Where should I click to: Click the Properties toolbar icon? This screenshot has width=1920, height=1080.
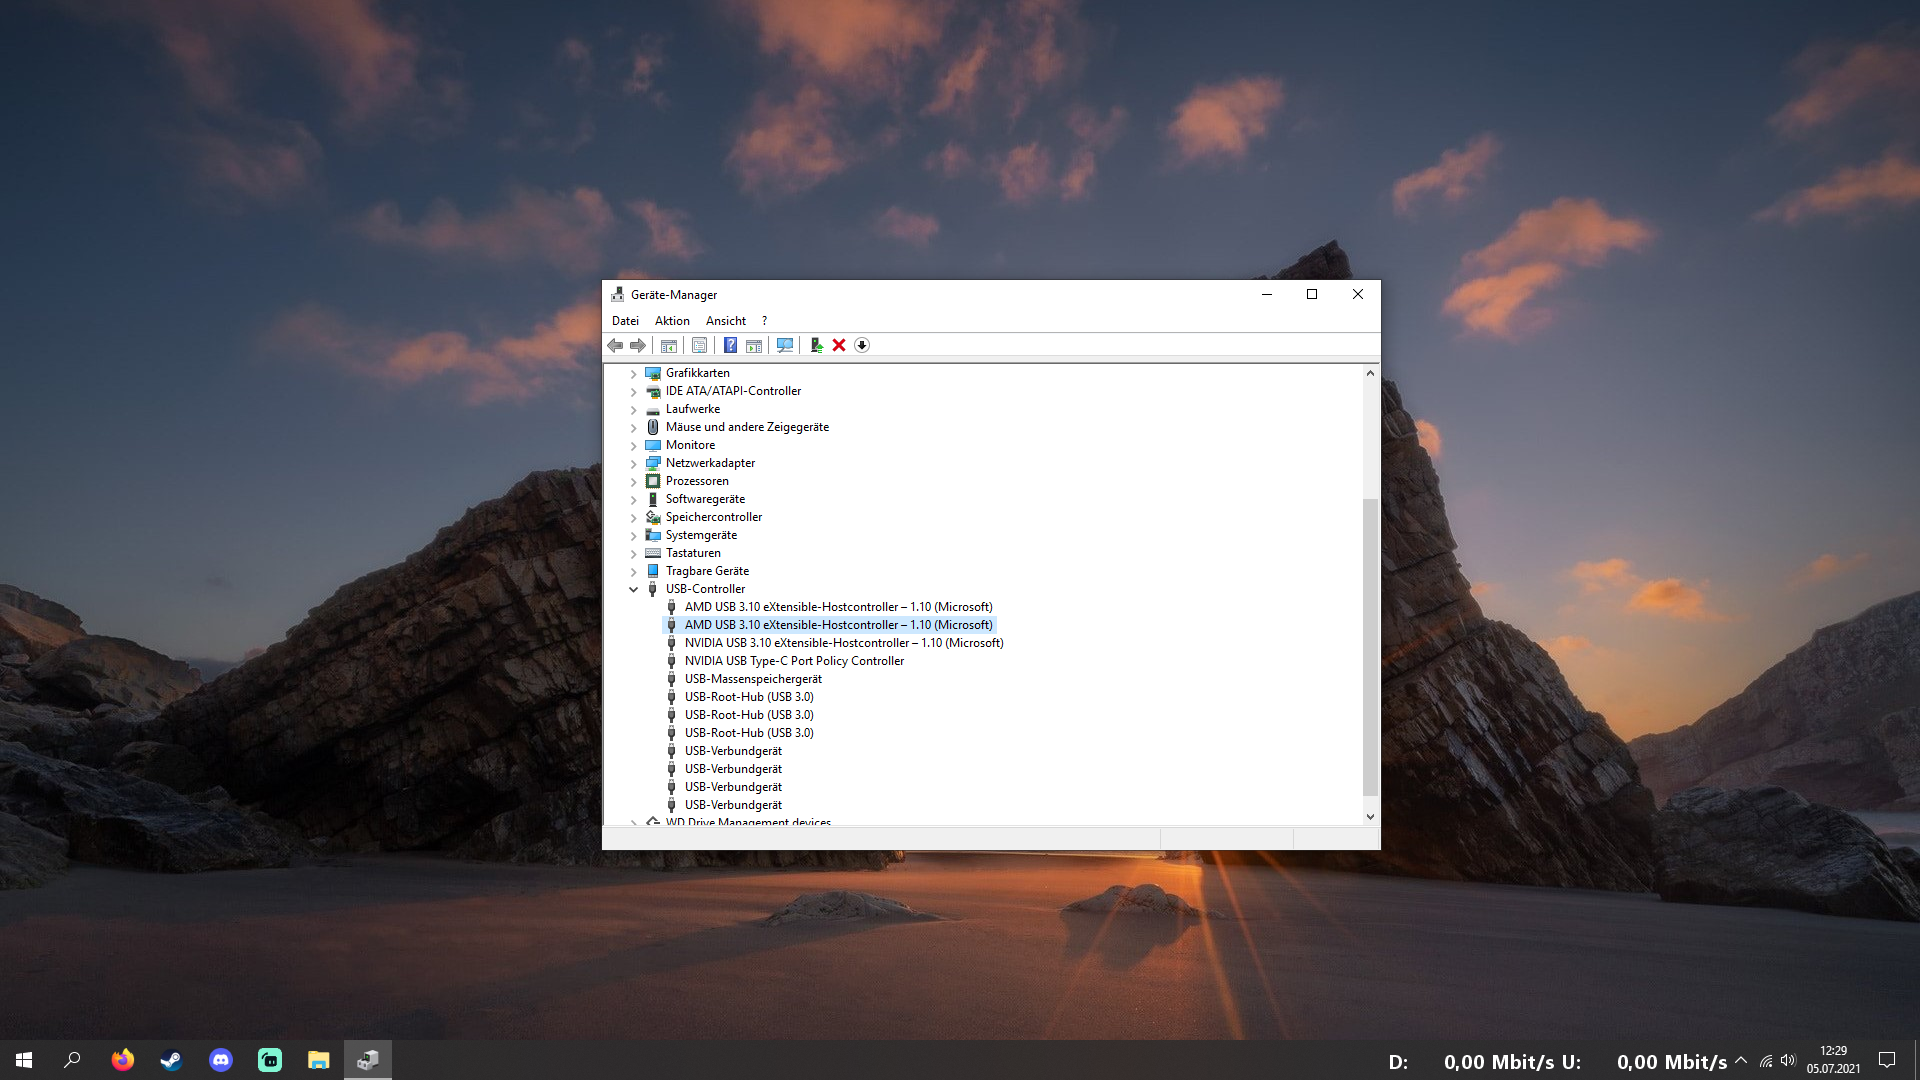[699, 345]
